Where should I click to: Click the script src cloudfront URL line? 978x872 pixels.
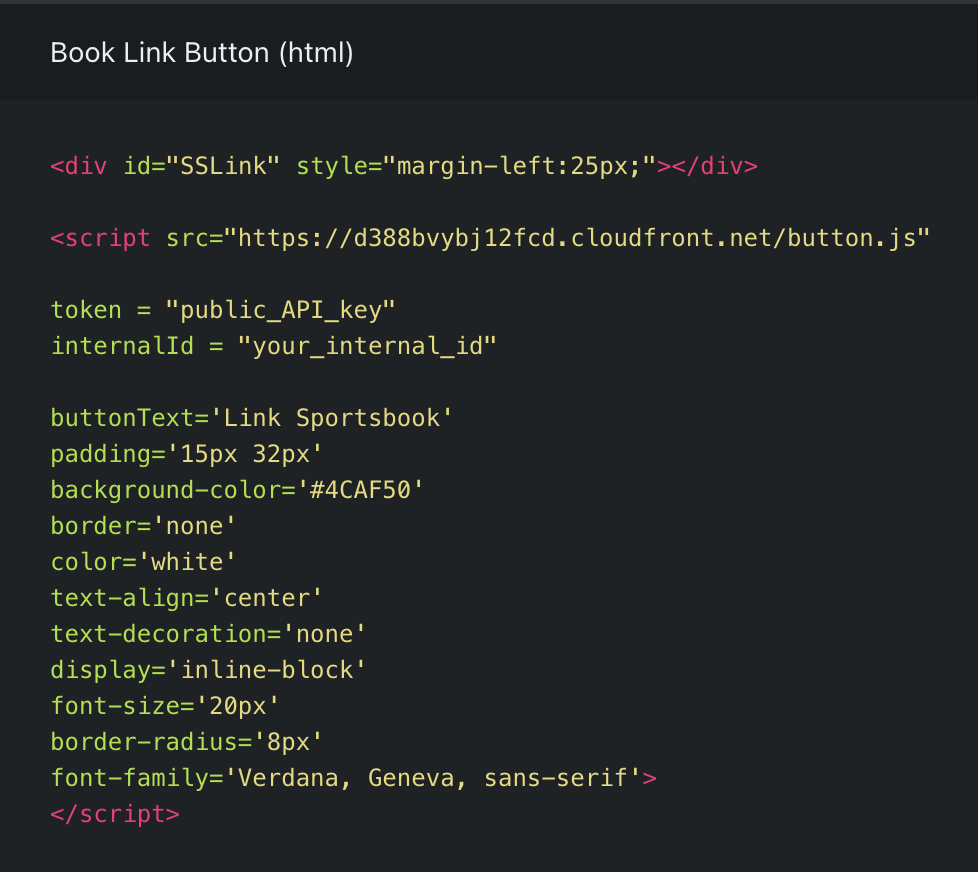[490, 238]
